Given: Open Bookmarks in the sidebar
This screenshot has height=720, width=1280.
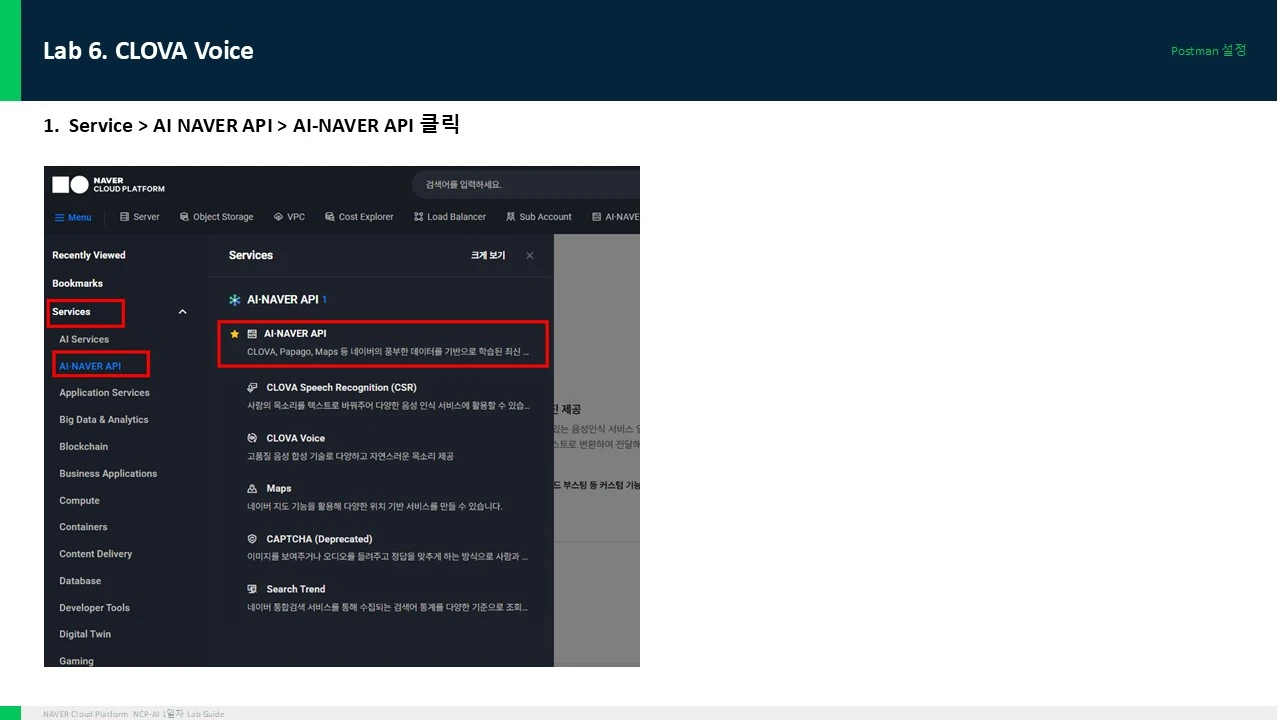Looking at the screenshot, I should pos(77,283).
